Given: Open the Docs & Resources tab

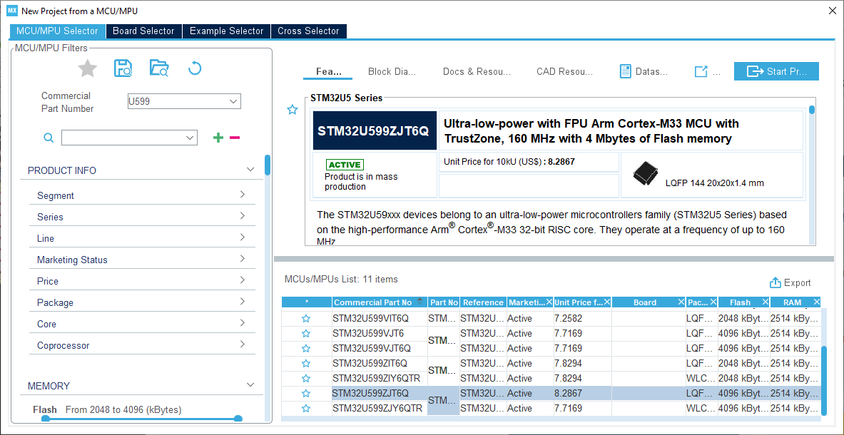Looking at the screenshot, I should pos(476,72).
